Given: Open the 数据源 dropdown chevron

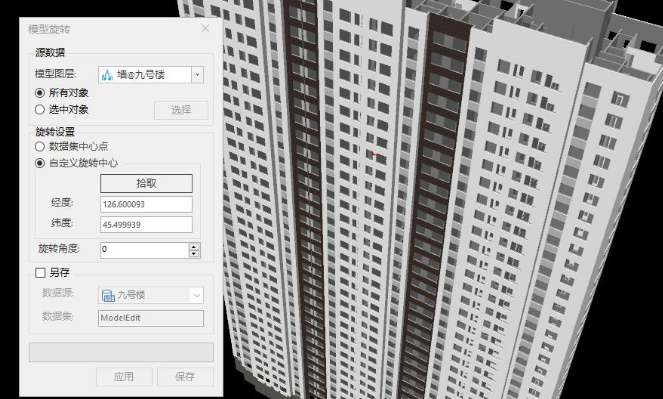Looking at the screenshot, I should point(197,295).
